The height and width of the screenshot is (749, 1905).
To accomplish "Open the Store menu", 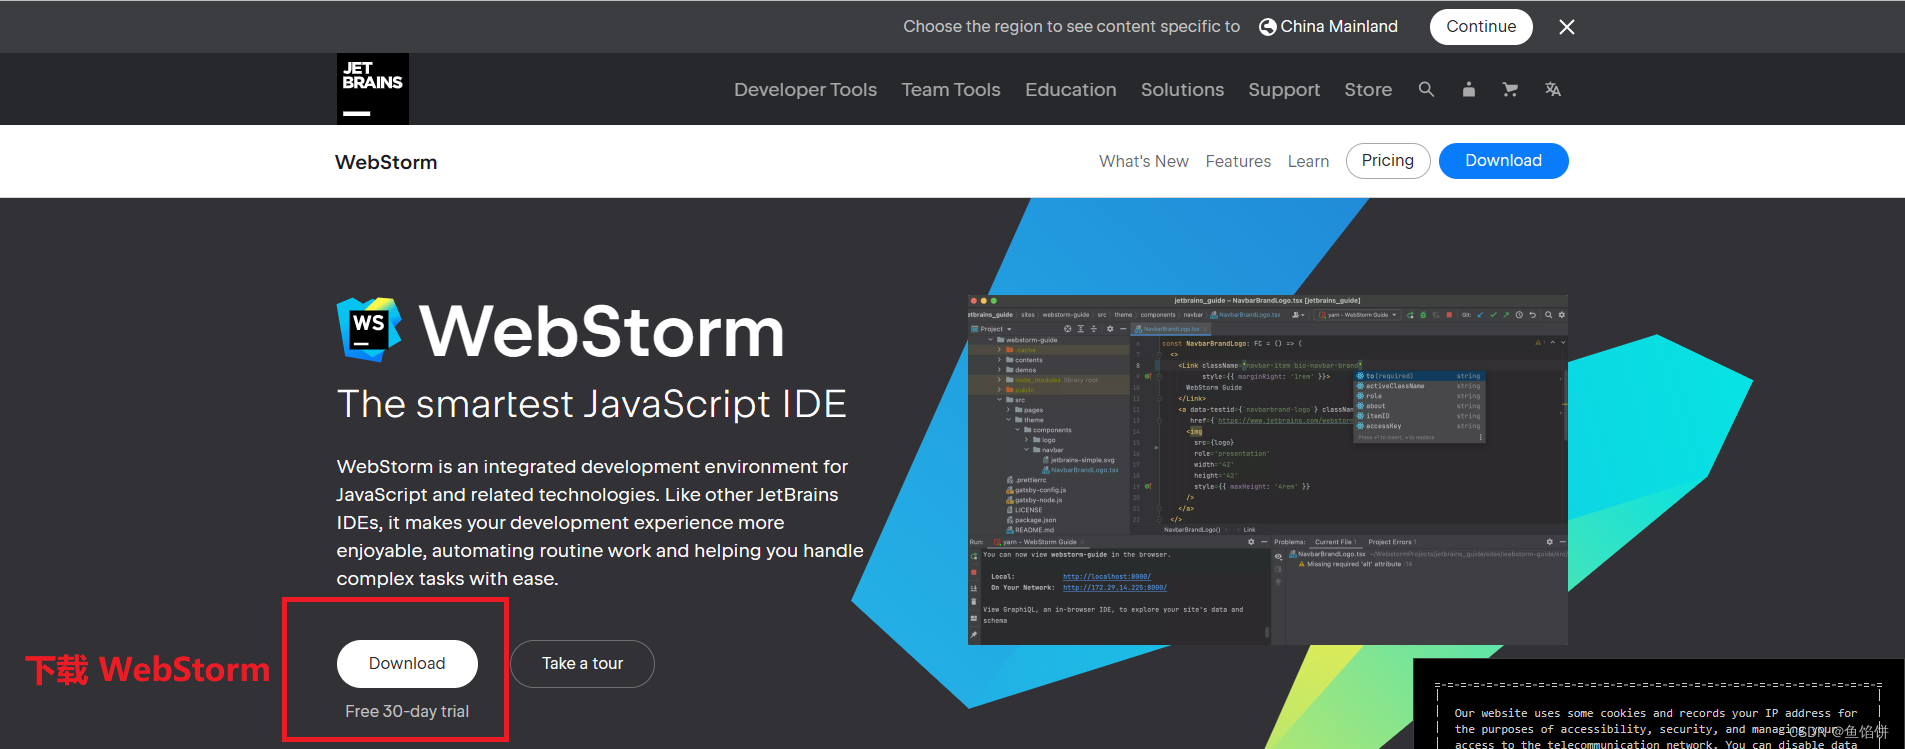I will point(1368,89).
